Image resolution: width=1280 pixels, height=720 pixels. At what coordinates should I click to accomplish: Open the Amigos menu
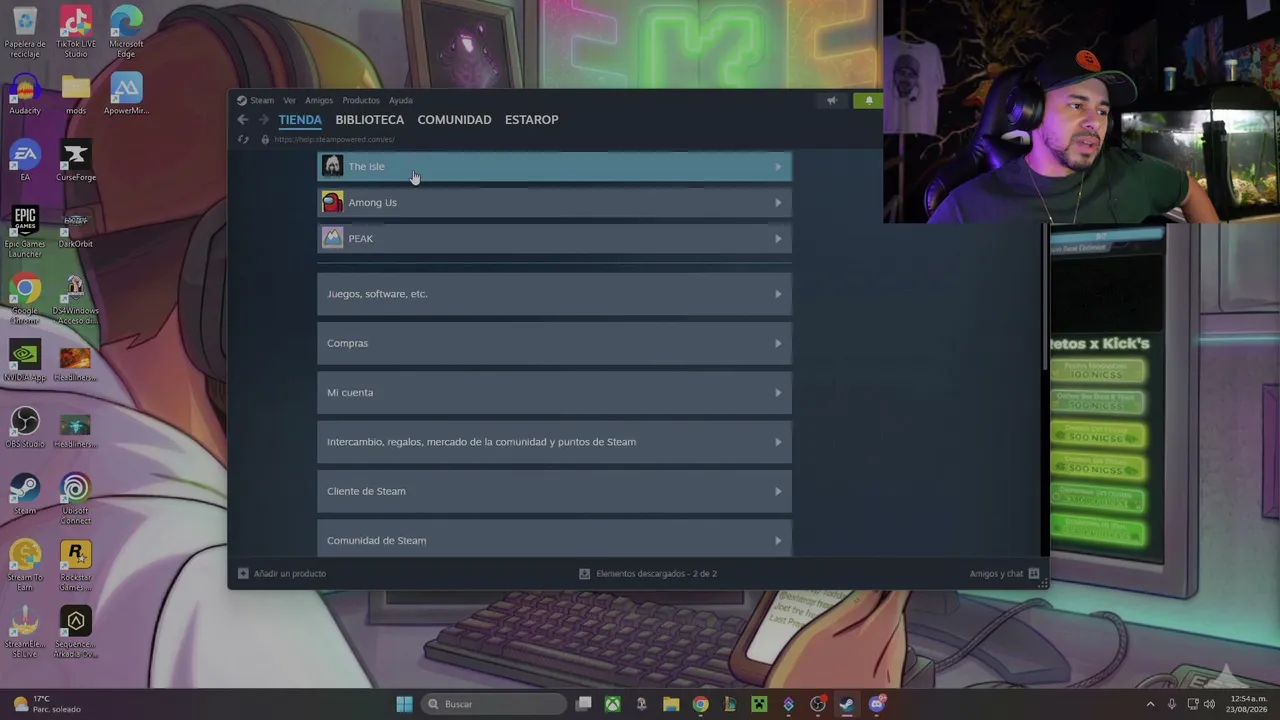(x=319, y=100)
